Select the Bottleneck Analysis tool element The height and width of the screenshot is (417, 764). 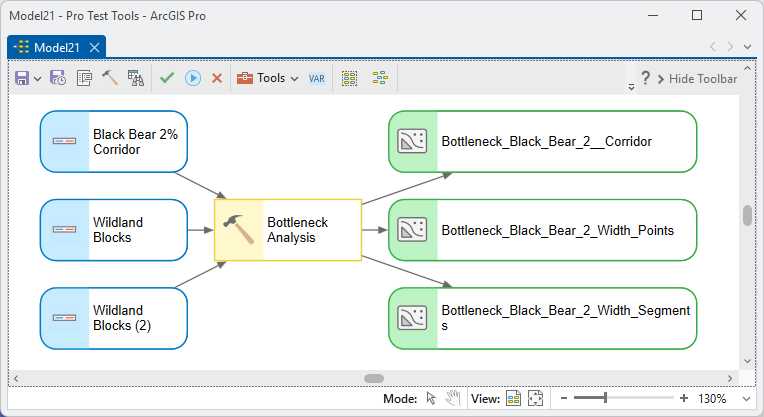288,230
